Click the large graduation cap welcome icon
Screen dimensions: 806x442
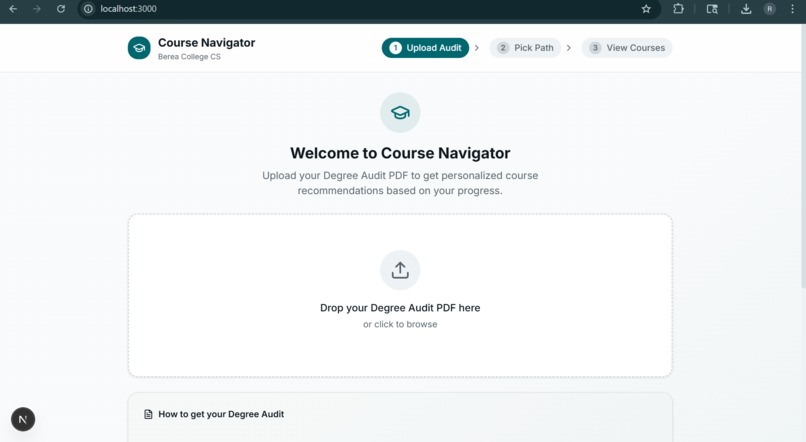pyautogui.click(x=400, y=113)
